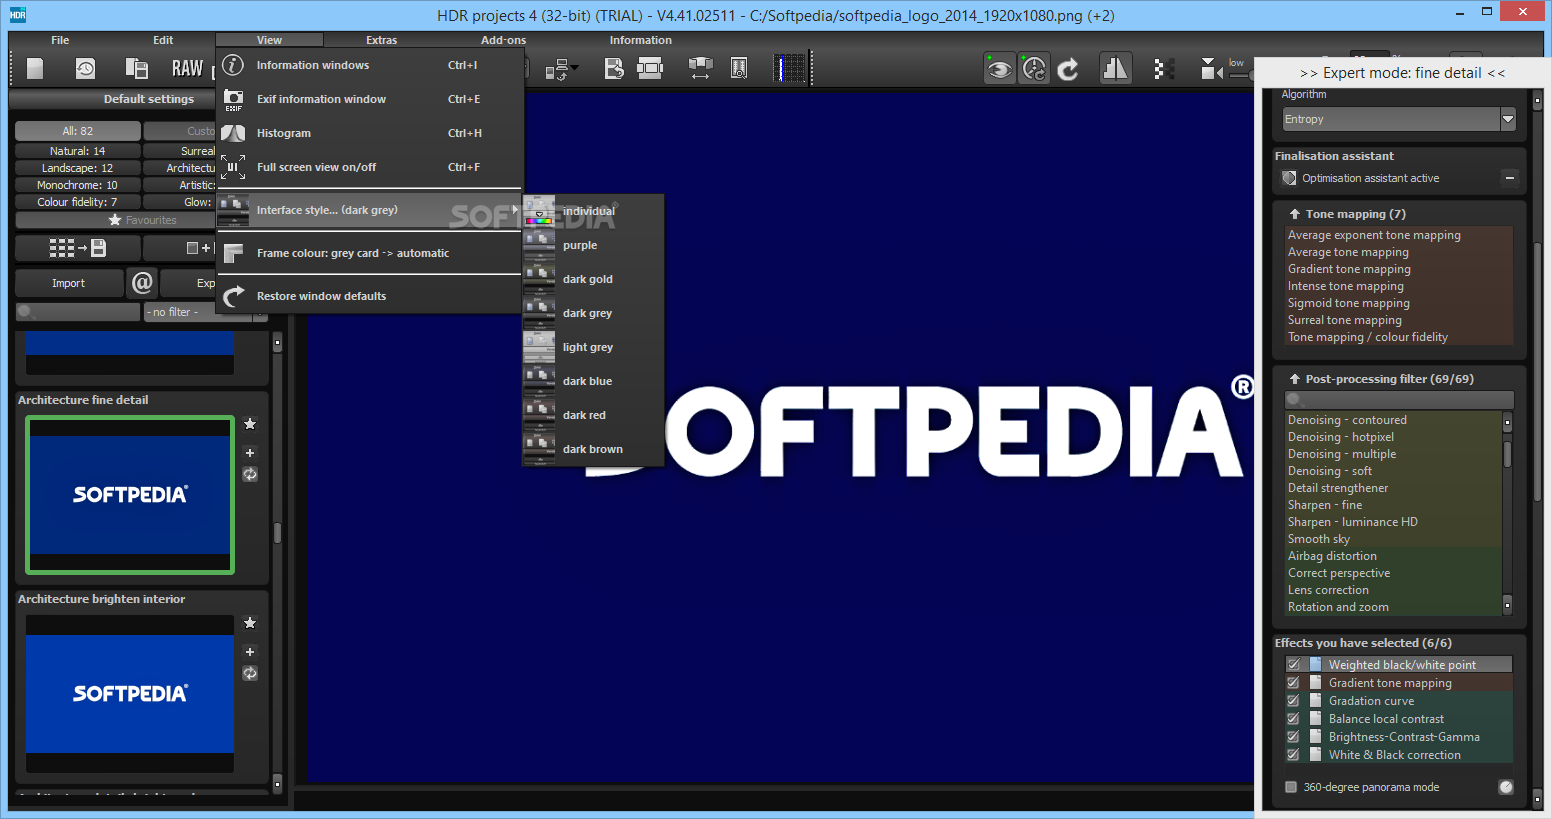Open the Information menu
Screen dimensions: 1552x819
coord(641,40)
